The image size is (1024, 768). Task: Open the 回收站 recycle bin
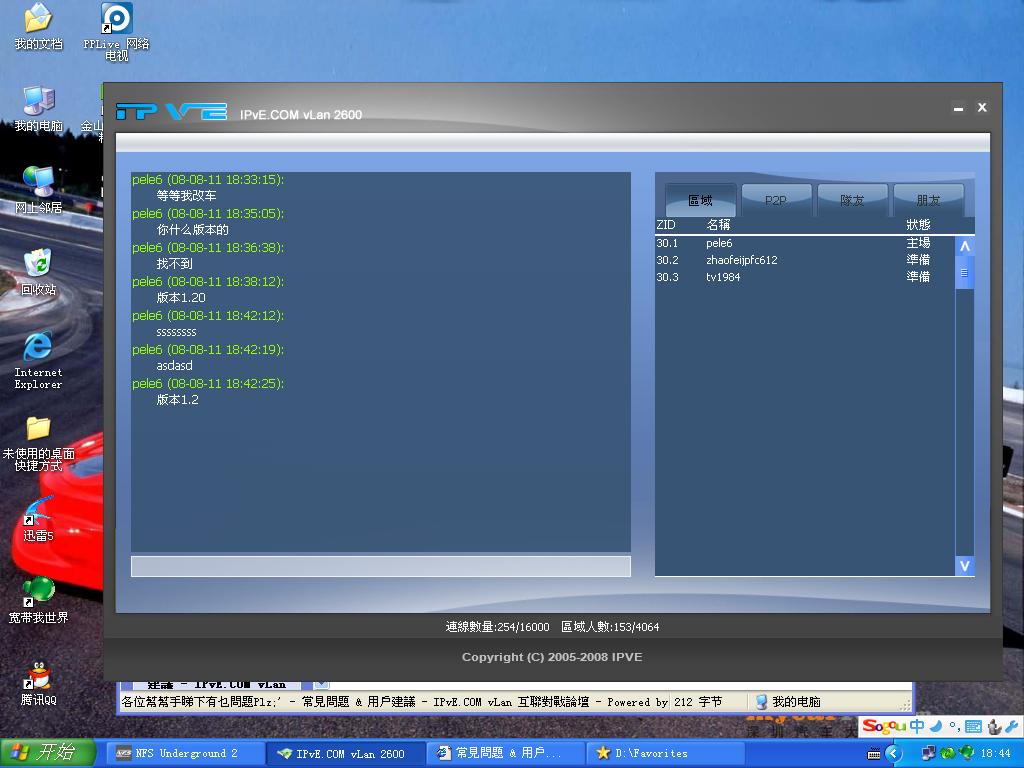point(38,264)
